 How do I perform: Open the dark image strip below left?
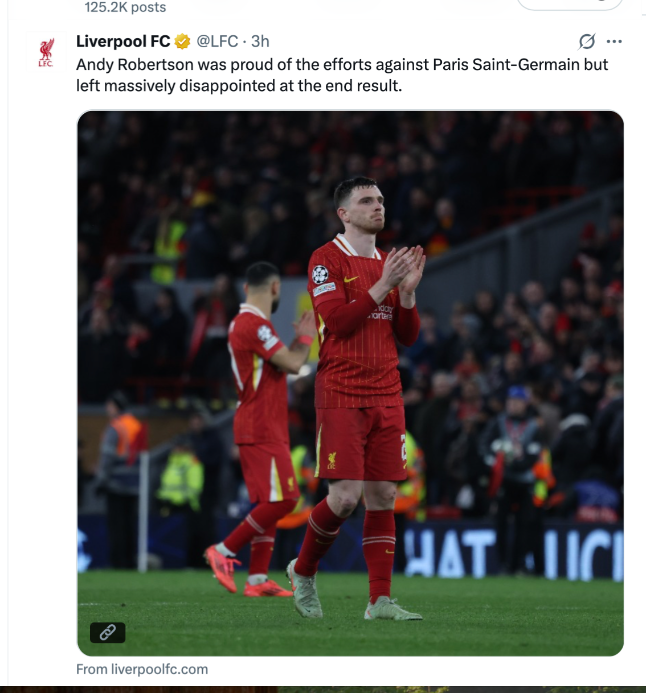[137, 689]
